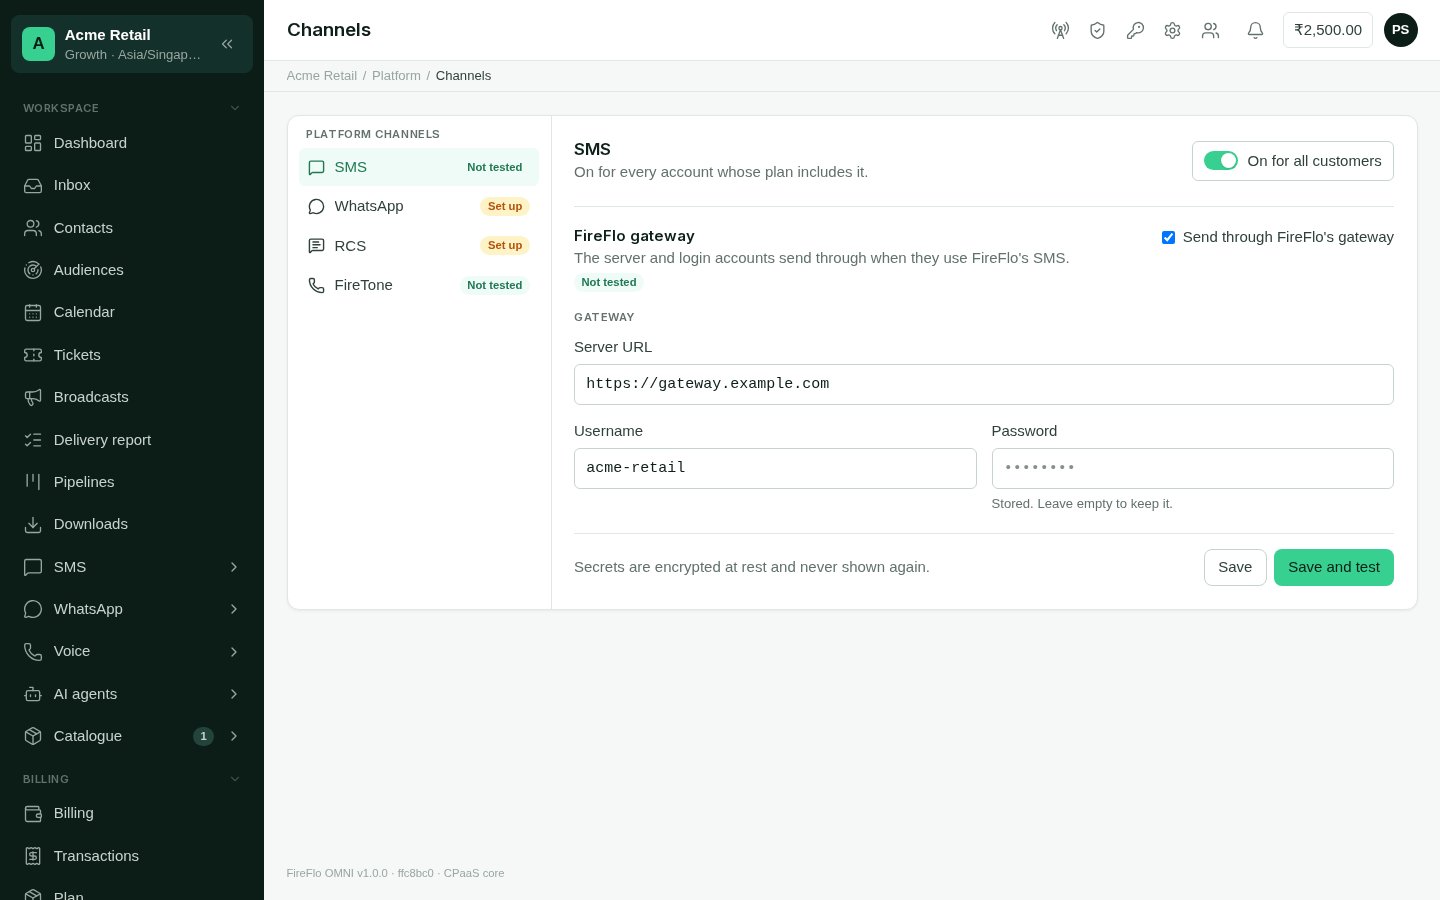This screenshot has height=900, width=1440.
Task: Click the ₹2,500.00 balance button
Action: pos(1328,30)
